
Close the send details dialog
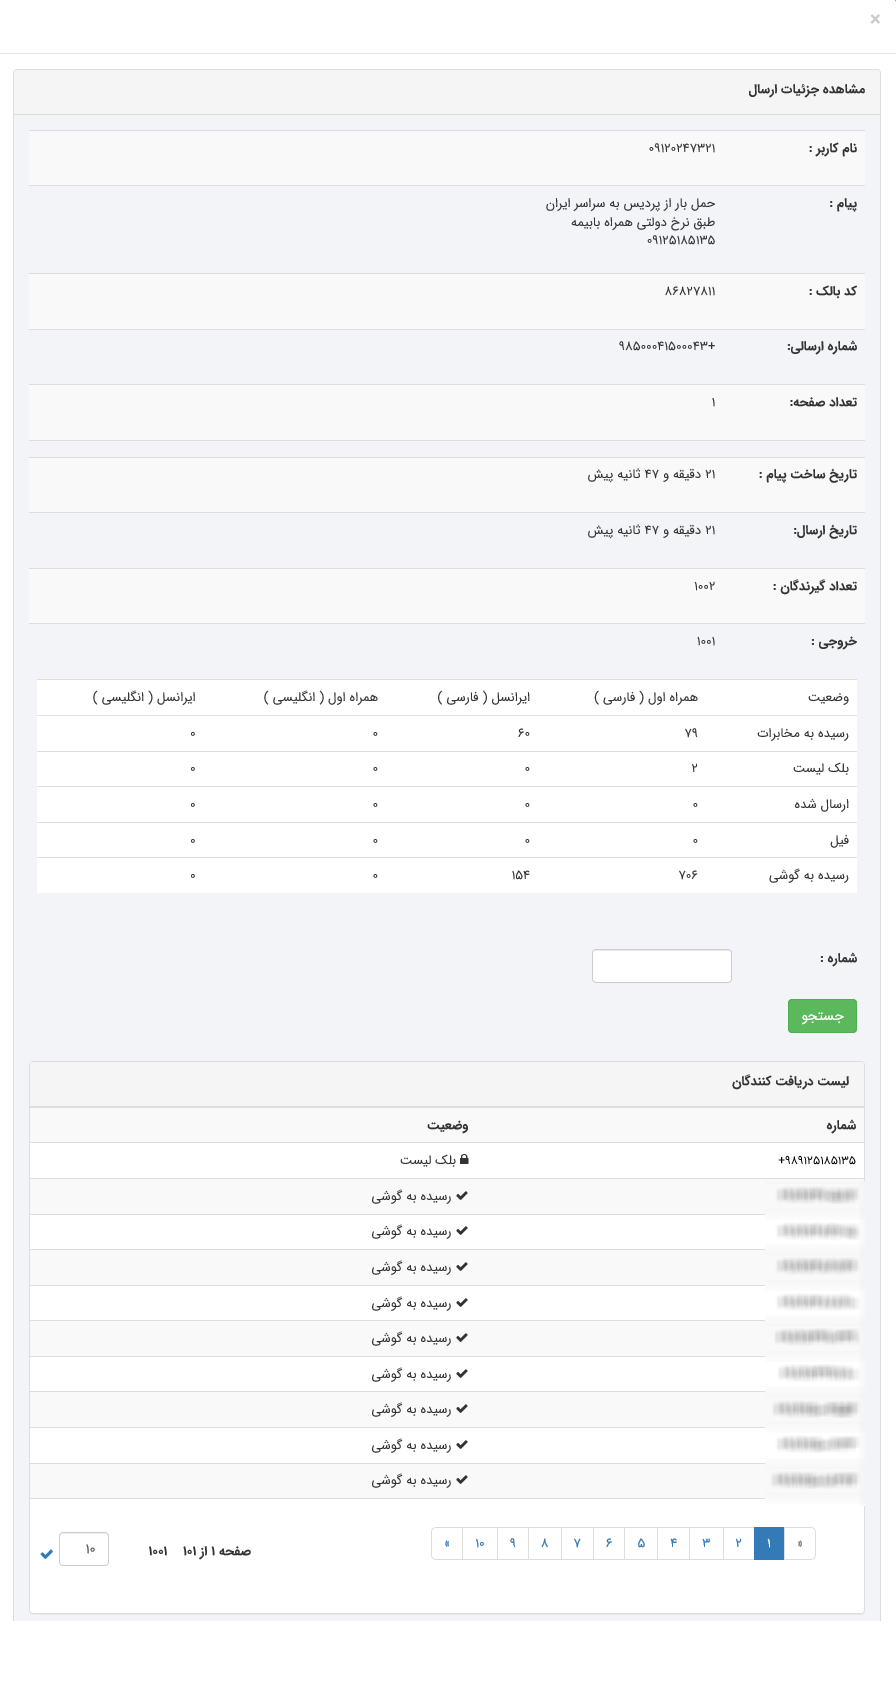(x=875, y=19)
